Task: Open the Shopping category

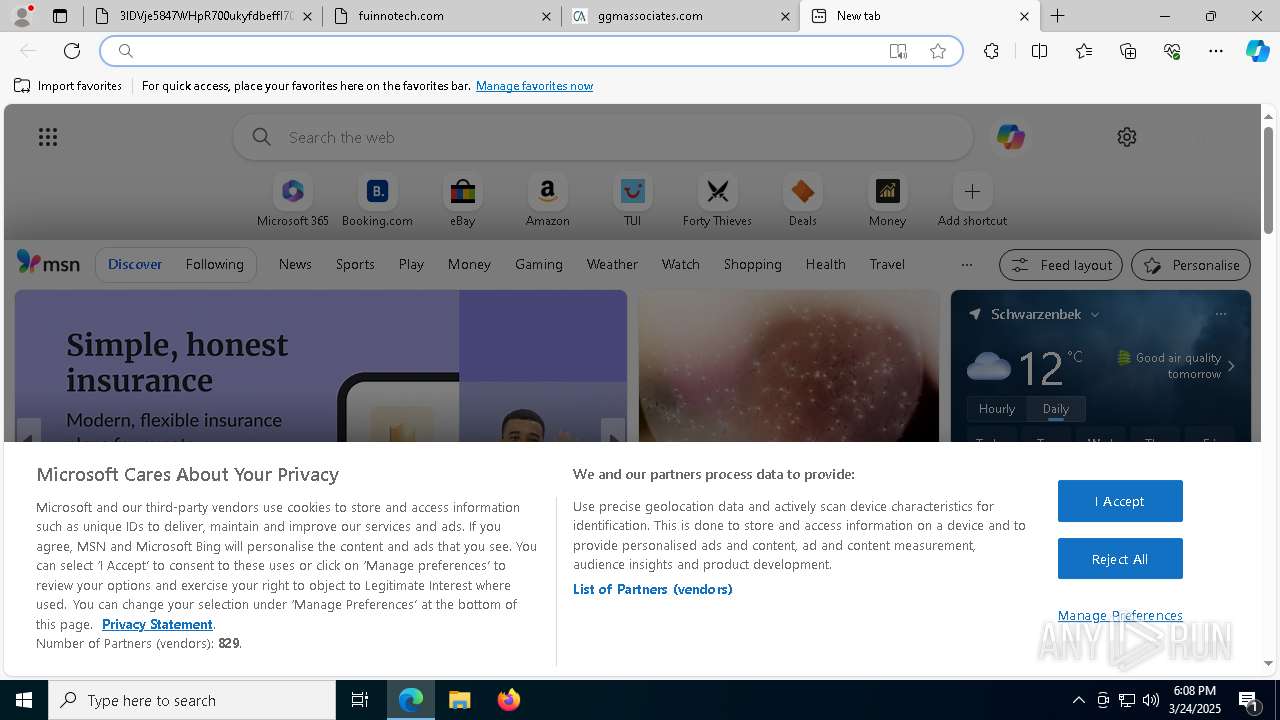Action: pyautogui.click(x=753, y=264)
